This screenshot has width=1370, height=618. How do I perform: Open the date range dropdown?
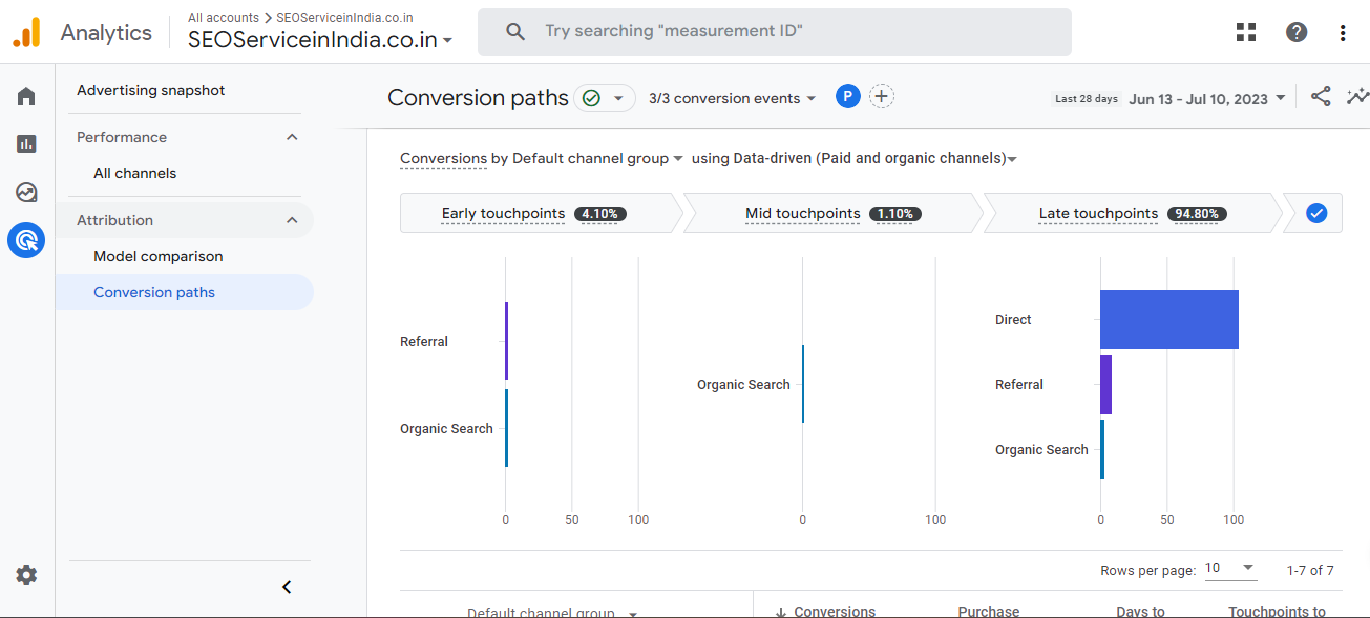coord(1207,99)
